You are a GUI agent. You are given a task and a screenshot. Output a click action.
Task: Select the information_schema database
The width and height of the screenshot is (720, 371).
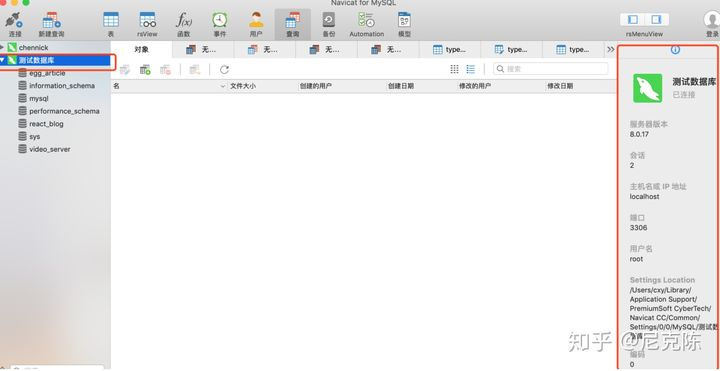pyautogui.click(x=62, y=86)
